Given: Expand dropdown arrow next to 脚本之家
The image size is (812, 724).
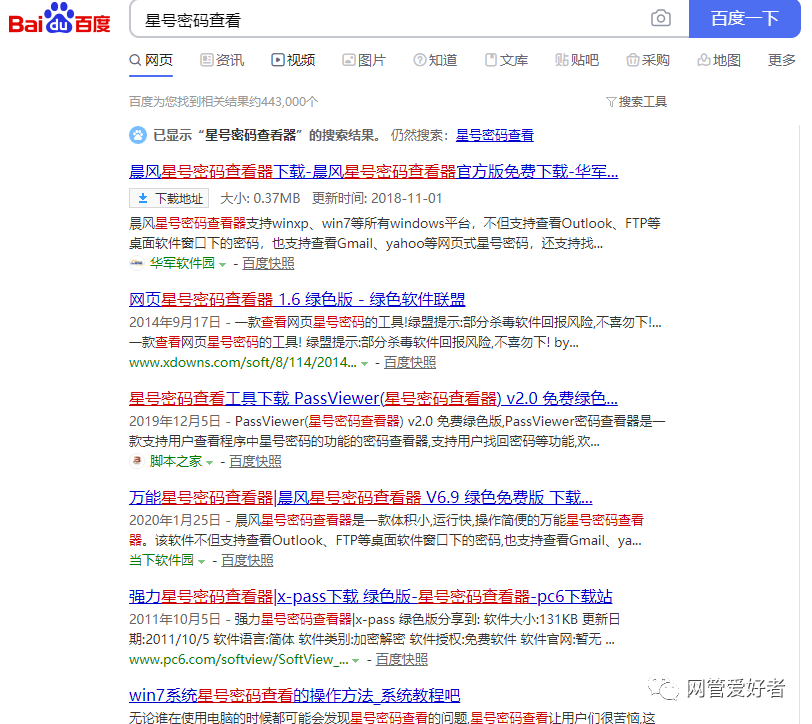Looking at the screenshot, I should pyautogui.click(x=210, y=462).
